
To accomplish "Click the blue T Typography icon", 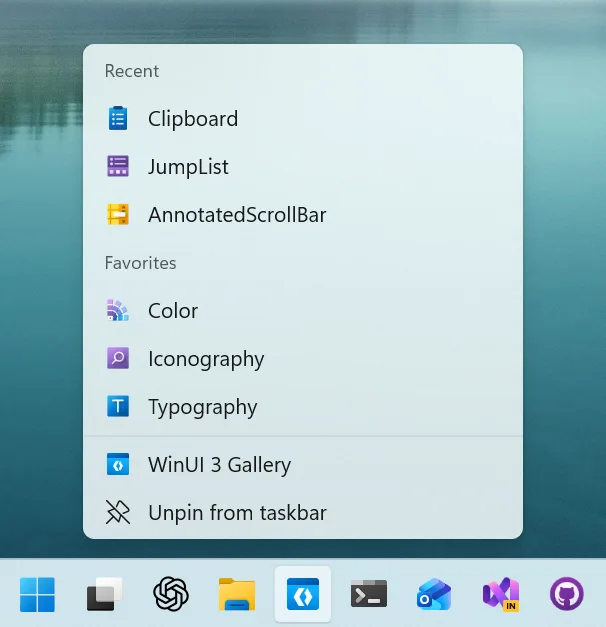I will 118,407.
